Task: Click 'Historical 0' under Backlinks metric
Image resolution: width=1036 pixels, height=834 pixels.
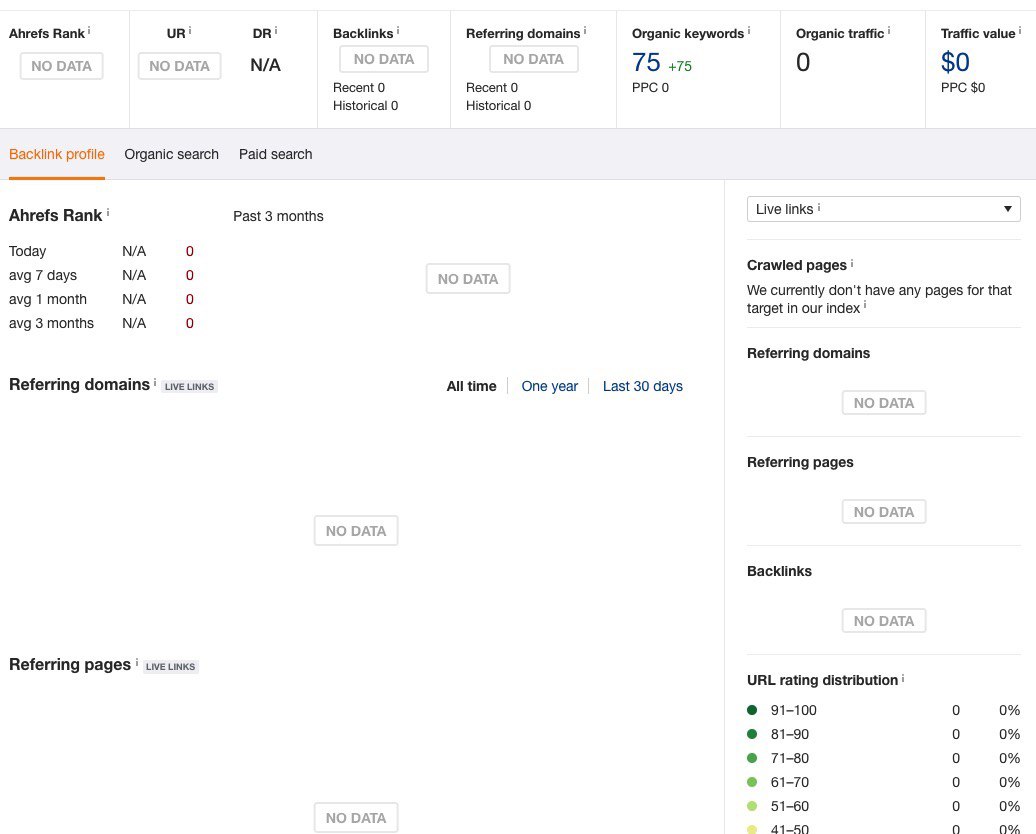Action: coord(365,105)
